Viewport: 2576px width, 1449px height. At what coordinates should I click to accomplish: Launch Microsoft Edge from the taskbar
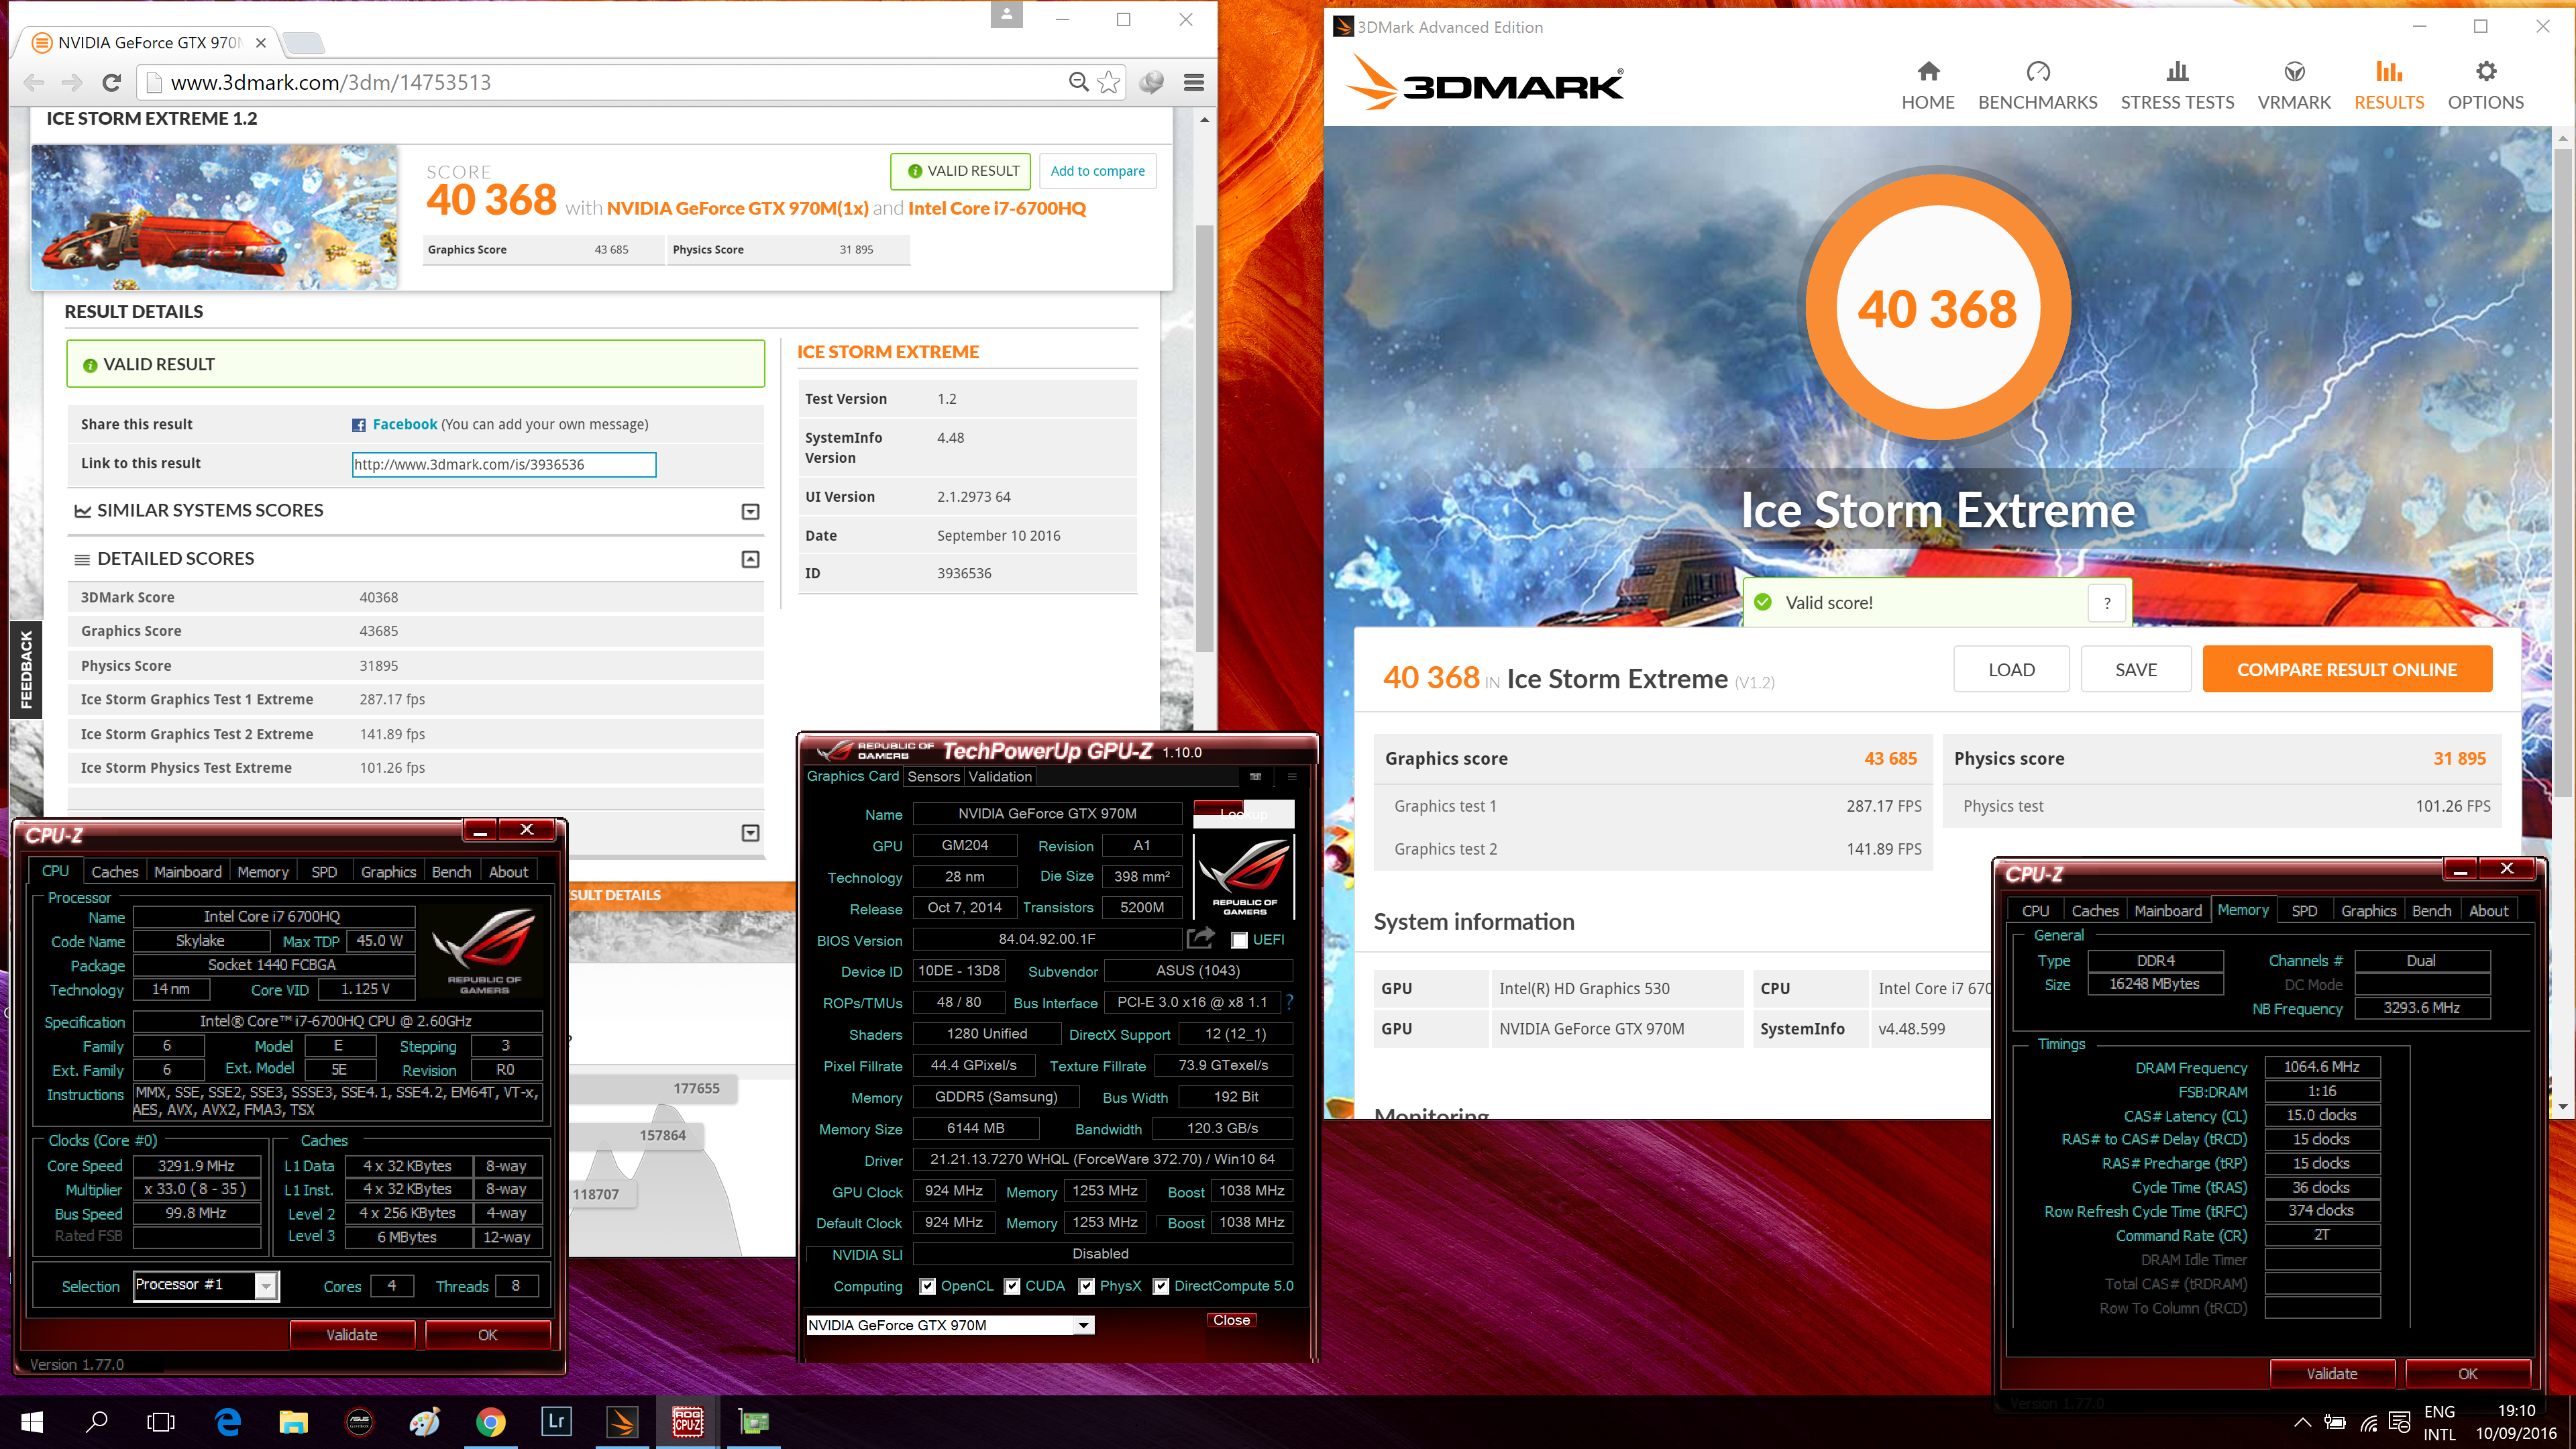(228, 1422)
